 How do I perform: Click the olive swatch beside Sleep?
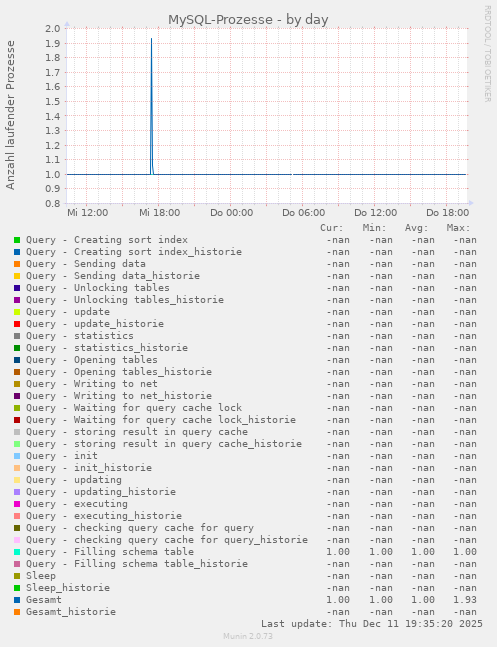tap(17, 576)
